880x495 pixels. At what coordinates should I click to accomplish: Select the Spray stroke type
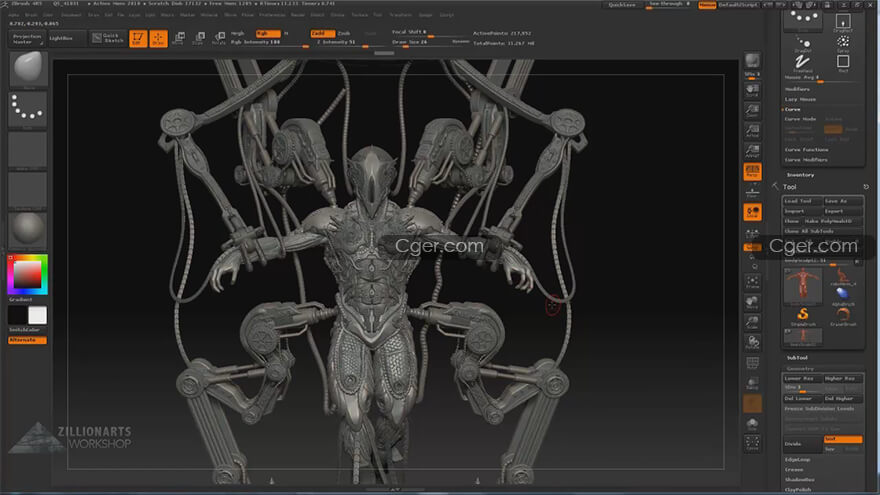(842, 44)
